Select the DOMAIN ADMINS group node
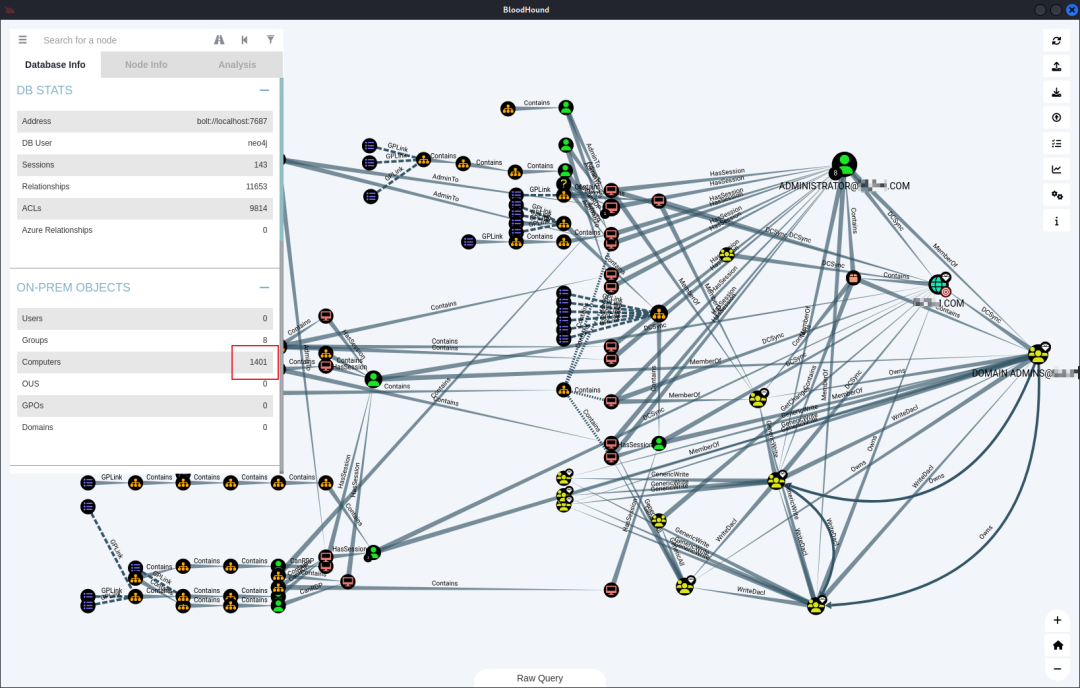This screenshot has width=1080, height=688. pos(1038,353)
